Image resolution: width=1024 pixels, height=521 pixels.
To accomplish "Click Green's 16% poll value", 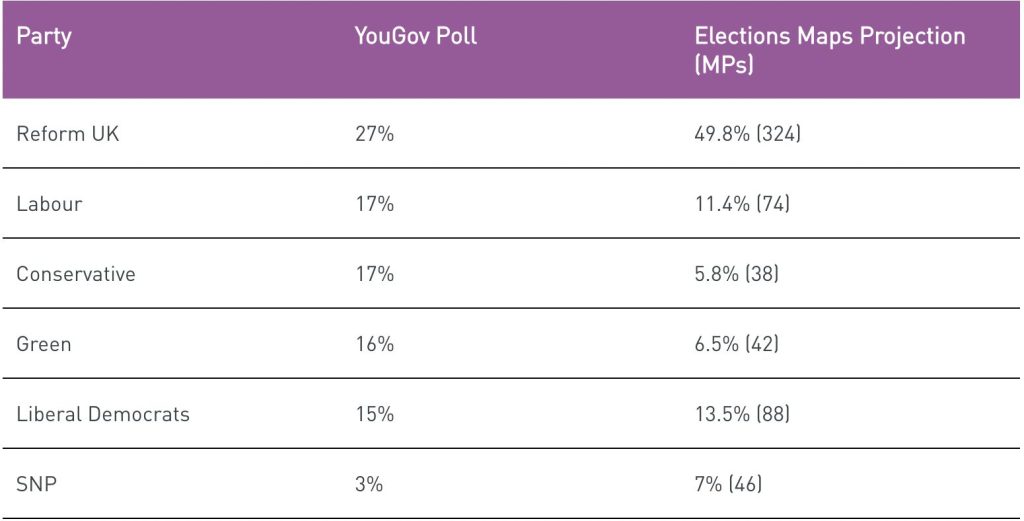I will (375, 344).
